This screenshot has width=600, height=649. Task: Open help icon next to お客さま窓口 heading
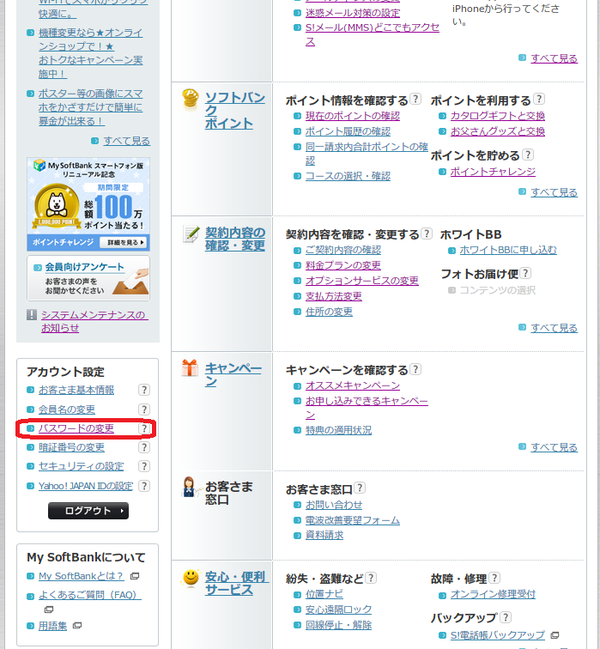pyautogui.click(x=360, y=488)
